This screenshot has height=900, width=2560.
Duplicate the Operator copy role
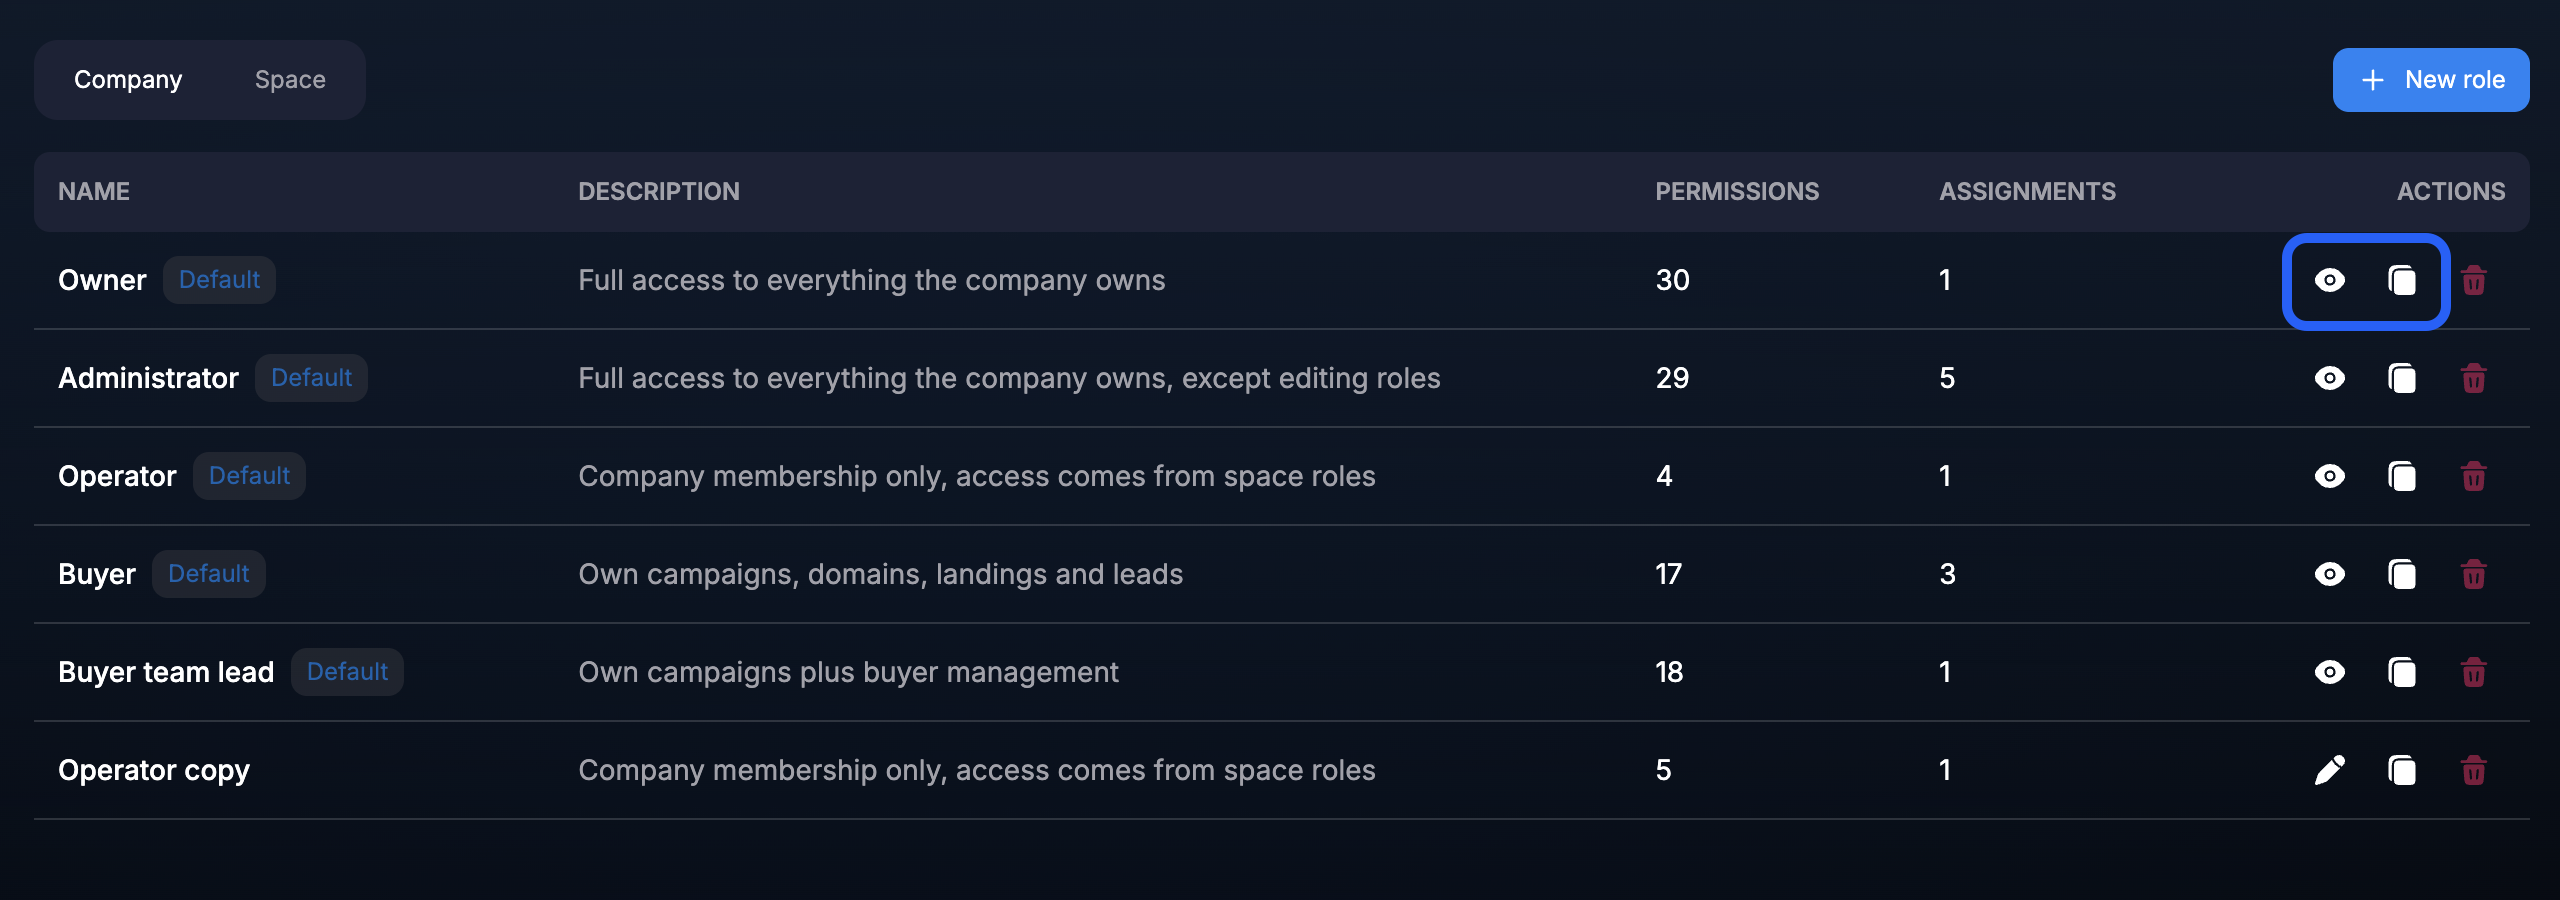point(2402,770)
